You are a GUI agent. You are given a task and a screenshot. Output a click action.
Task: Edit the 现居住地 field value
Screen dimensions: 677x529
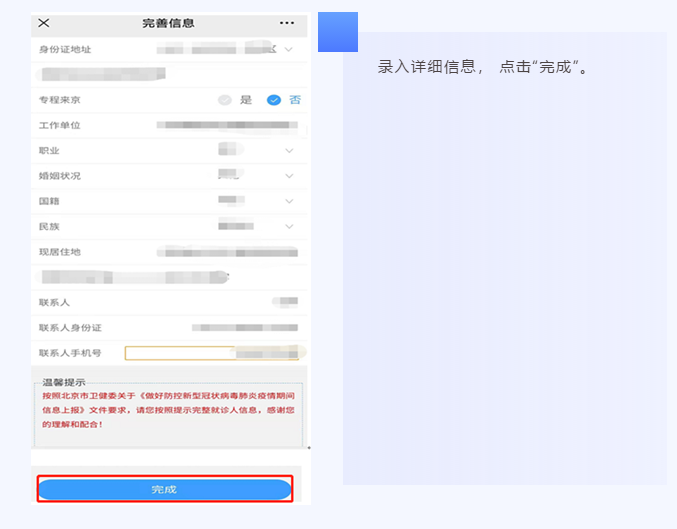tap(227, 252)
